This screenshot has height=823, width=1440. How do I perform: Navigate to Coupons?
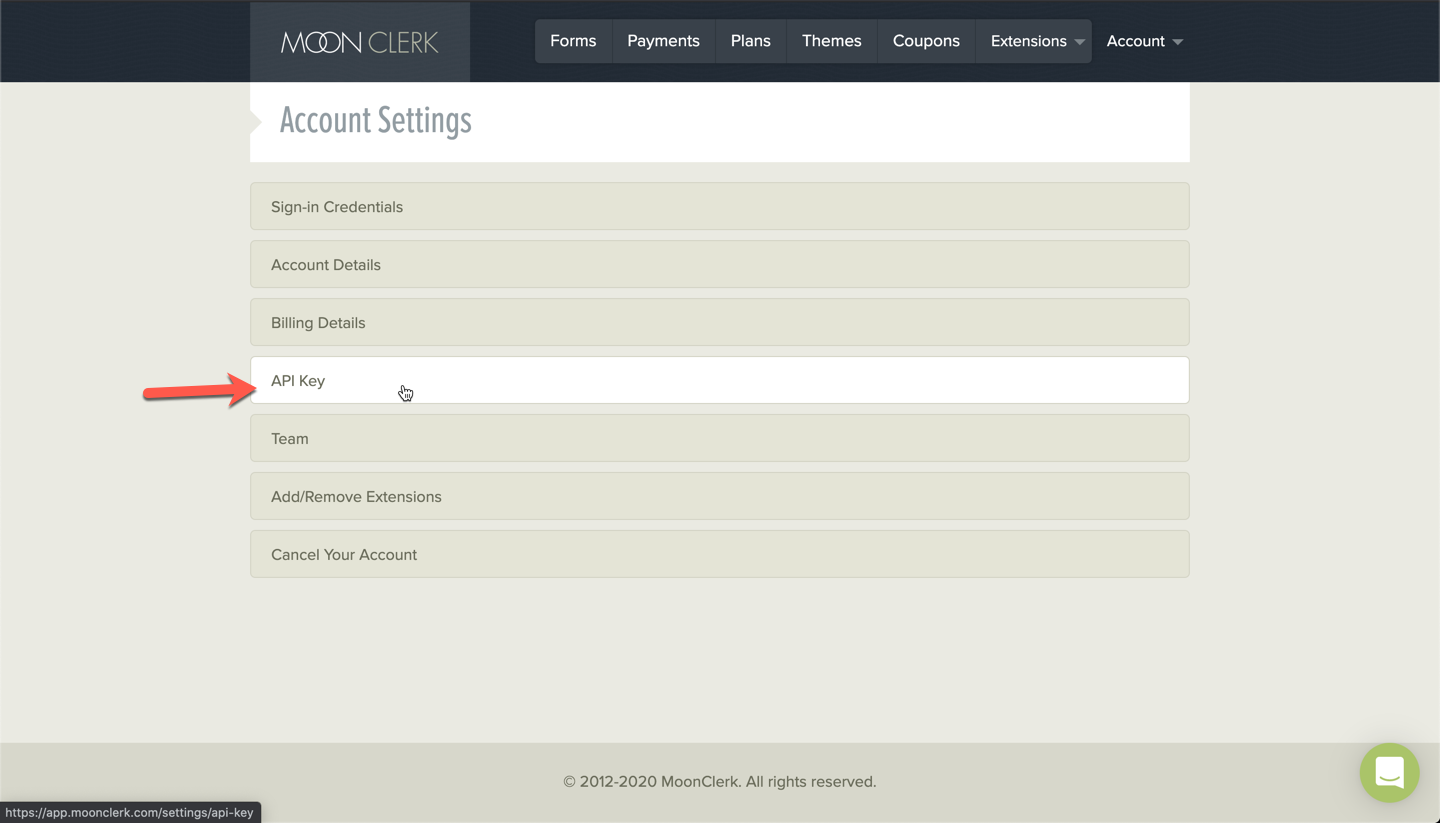pos(926,41)
